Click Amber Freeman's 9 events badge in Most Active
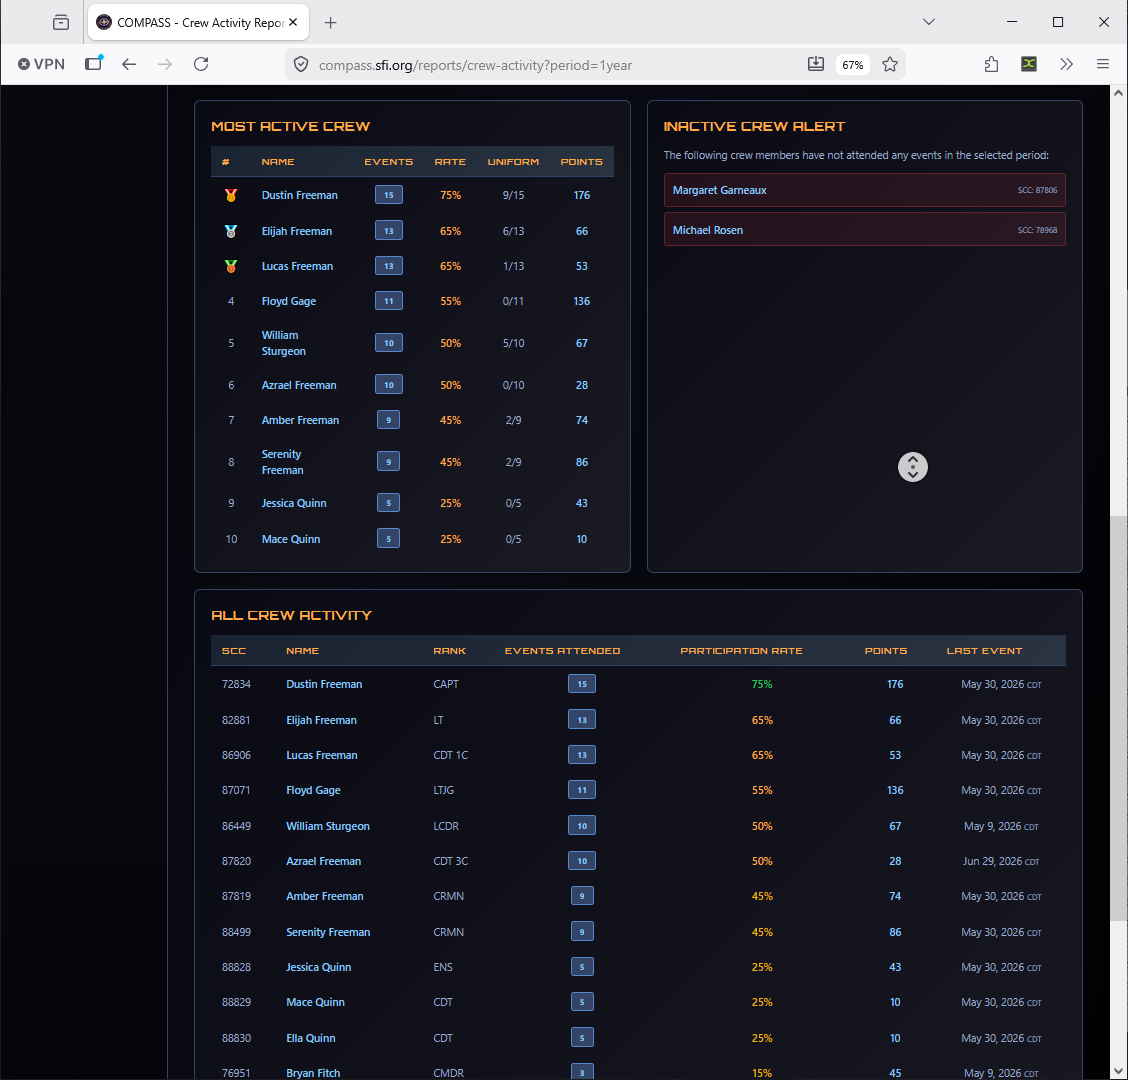 [x=388, y=419]
